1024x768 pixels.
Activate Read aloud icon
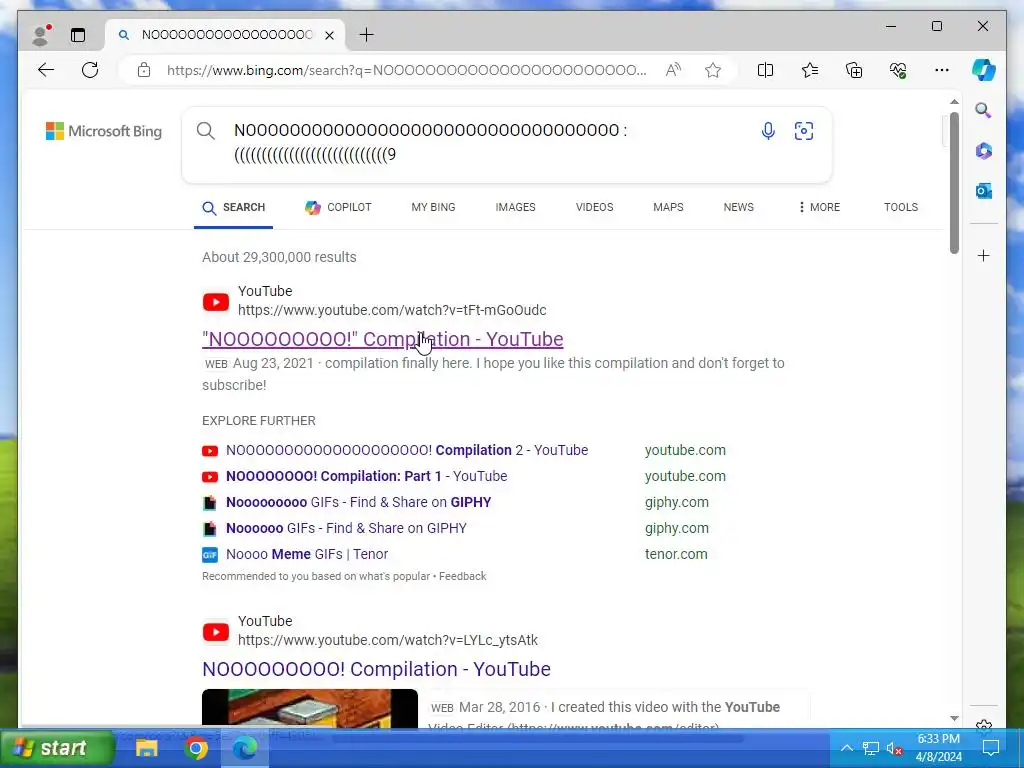pyautogui.click(x=673, y=70)
